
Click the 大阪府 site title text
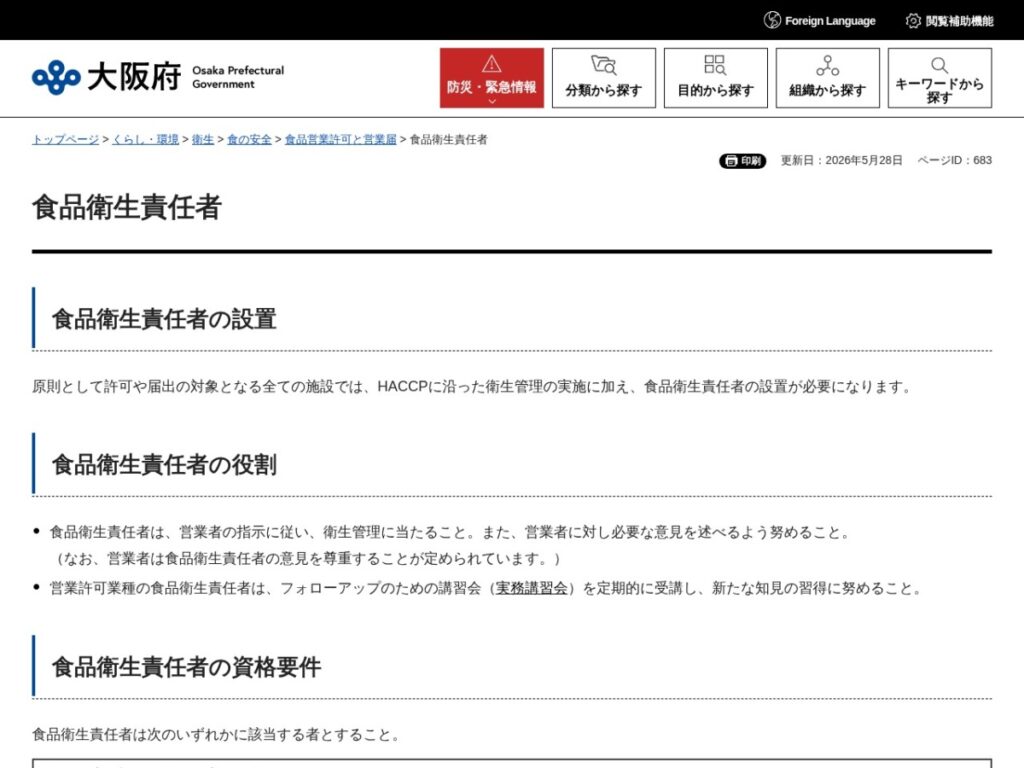pos(134,77)
